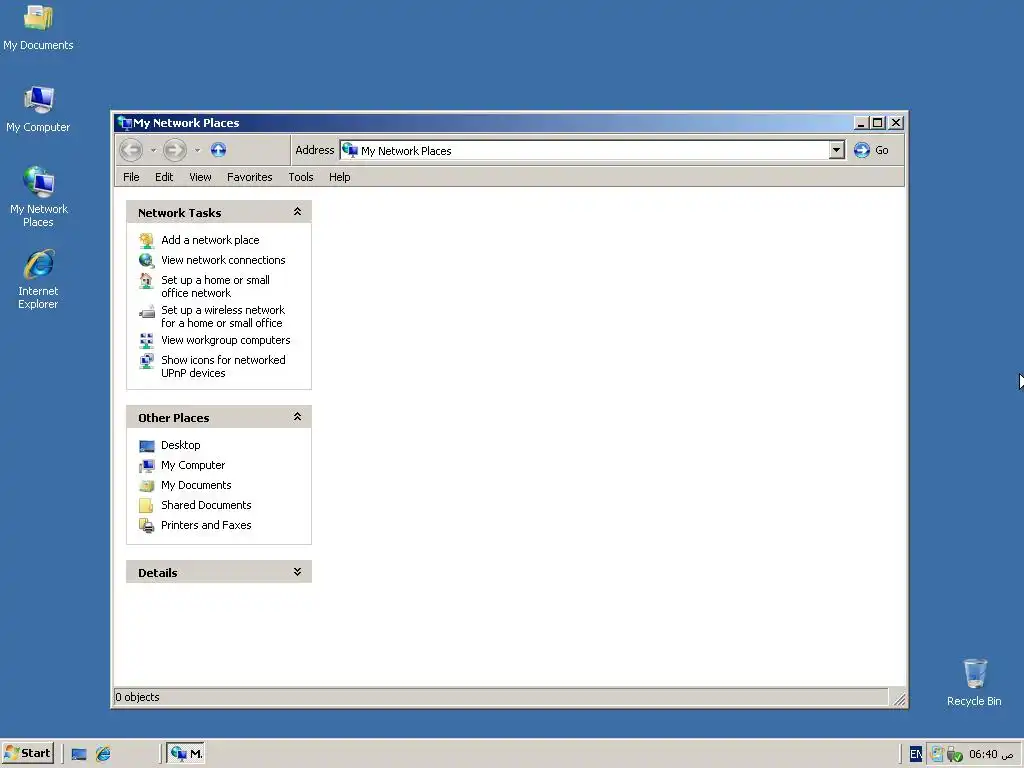Click the Up one level folder icon
The height and width of the screenshot is (768, 1024).
[x=219, y=150]
